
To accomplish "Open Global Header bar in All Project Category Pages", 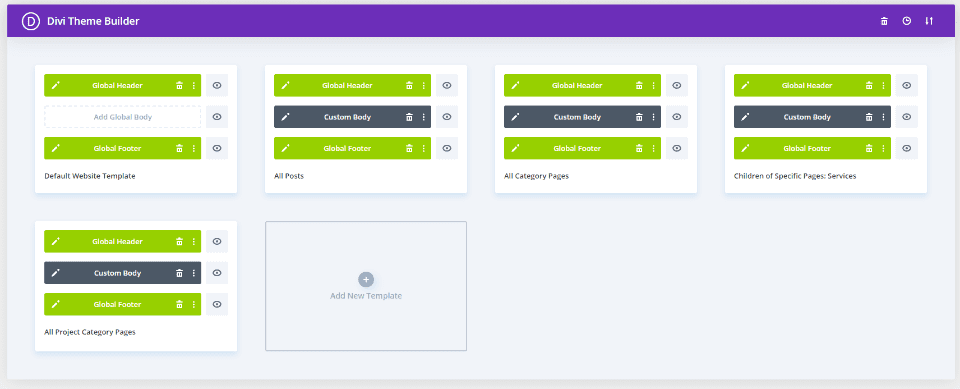I will [122, 242].
